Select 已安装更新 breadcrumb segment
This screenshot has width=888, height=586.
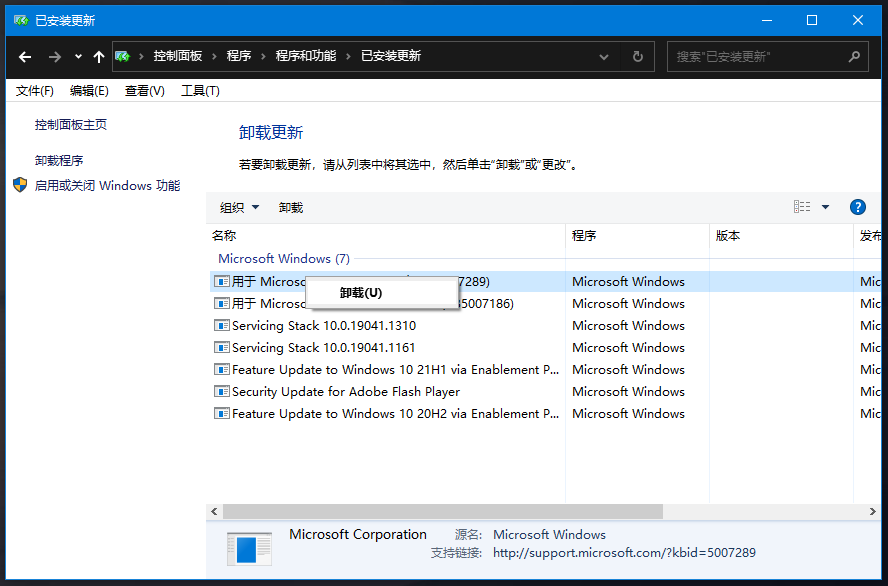391,56
